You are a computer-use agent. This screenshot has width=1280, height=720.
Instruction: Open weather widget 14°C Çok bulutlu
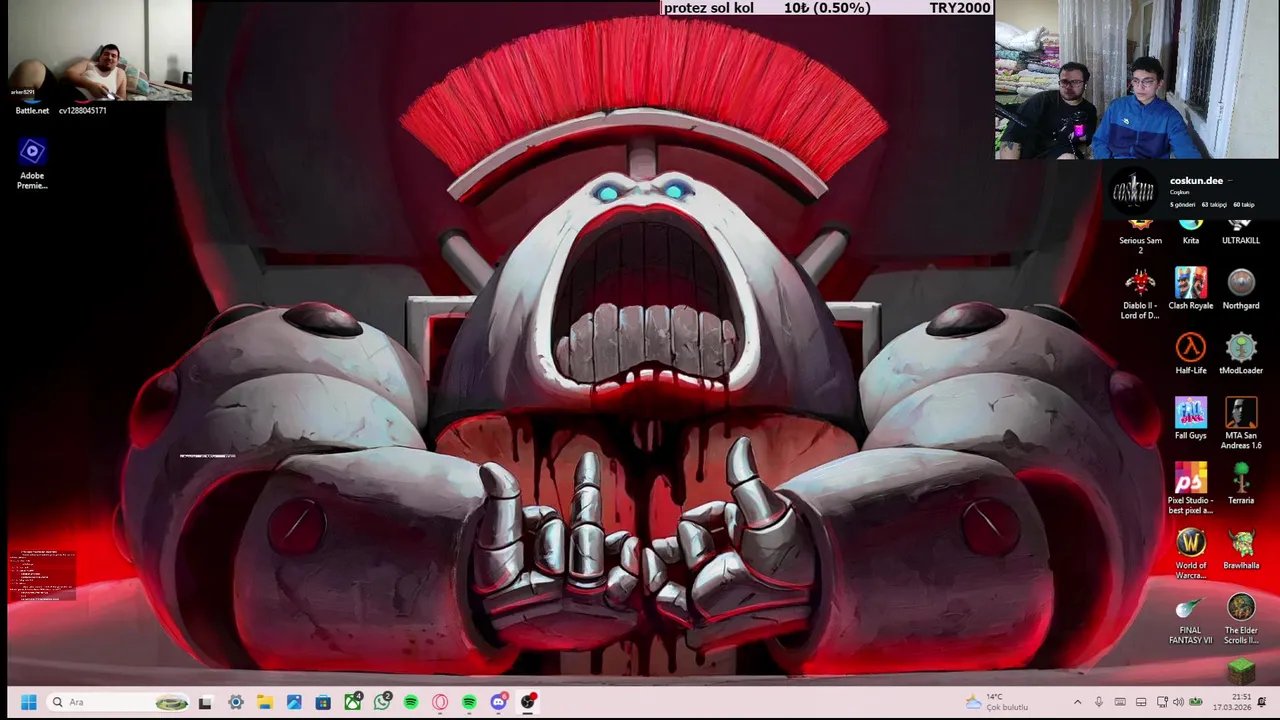(x=997, y=702)
